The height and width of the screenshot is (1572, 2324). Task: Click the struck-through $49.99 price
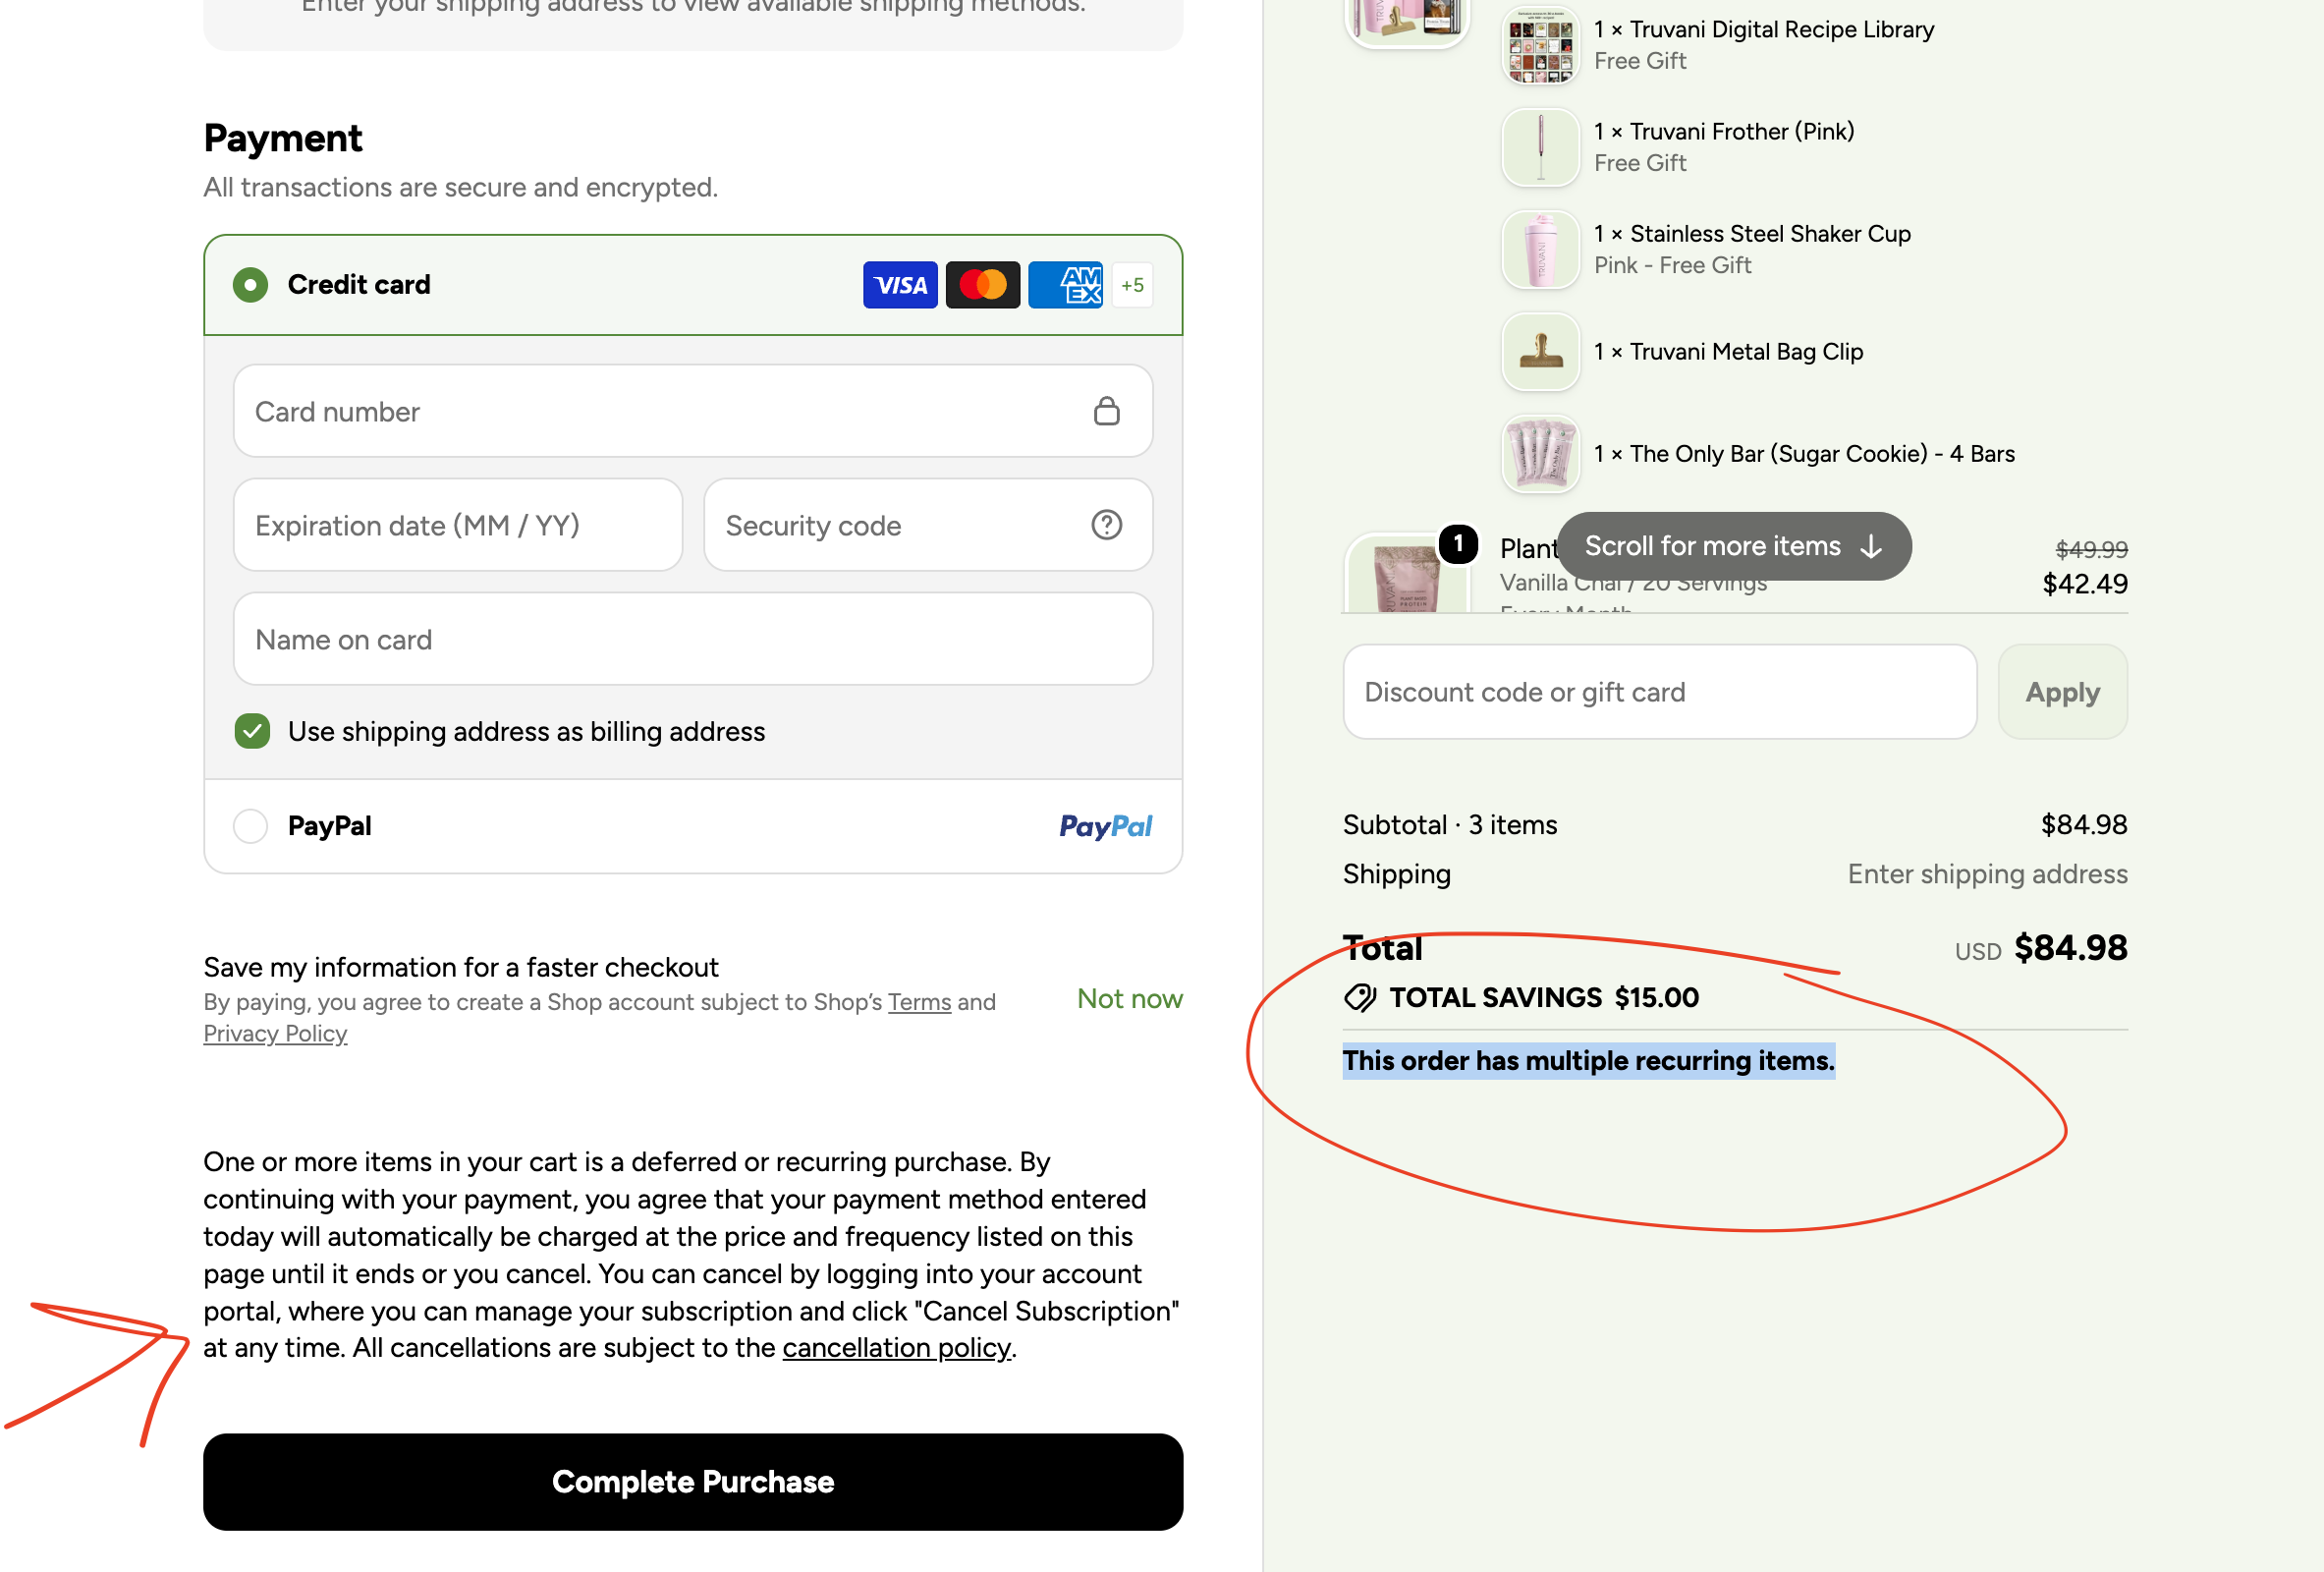click(x=2091, y=549)
